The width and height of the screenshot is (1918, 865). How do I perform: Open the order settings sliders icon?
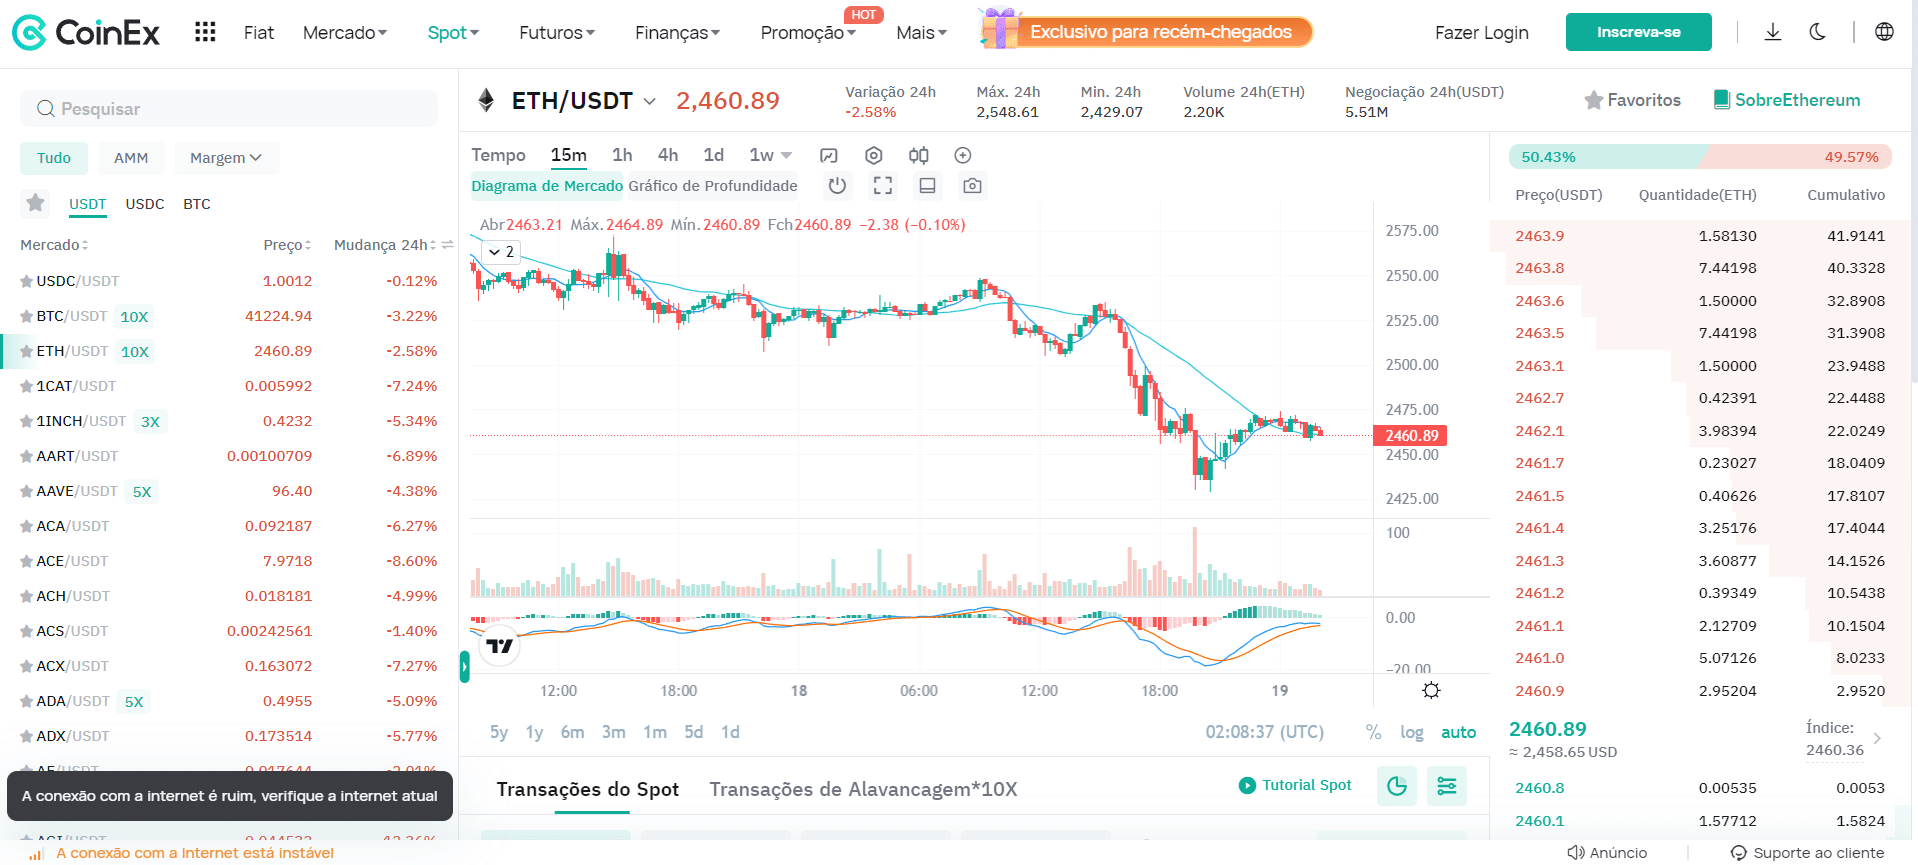click(x=1447, y=786)
